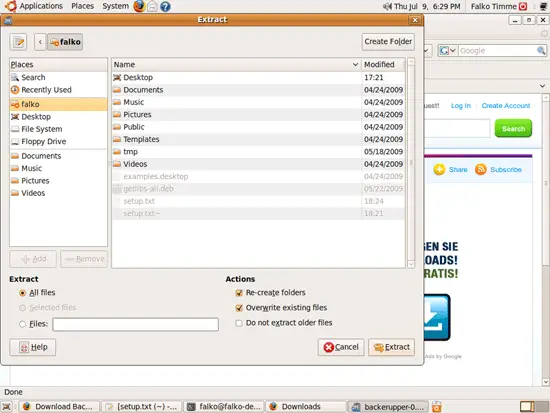Select falko home in Places sidebar
This screenshot has height=413, width=550.
[58, 104]
